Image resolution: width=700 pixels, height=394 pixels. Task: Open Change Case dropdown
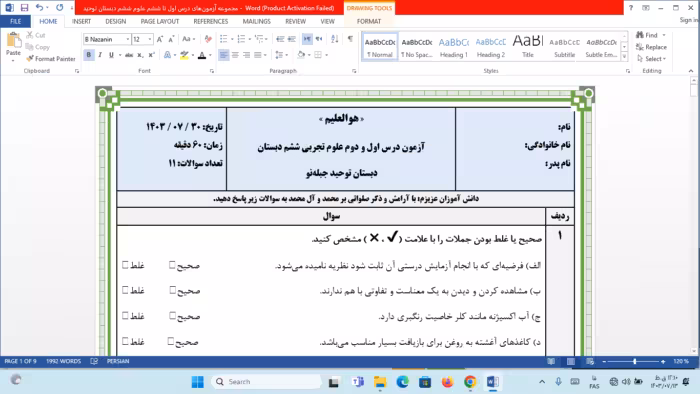[189, 39]
